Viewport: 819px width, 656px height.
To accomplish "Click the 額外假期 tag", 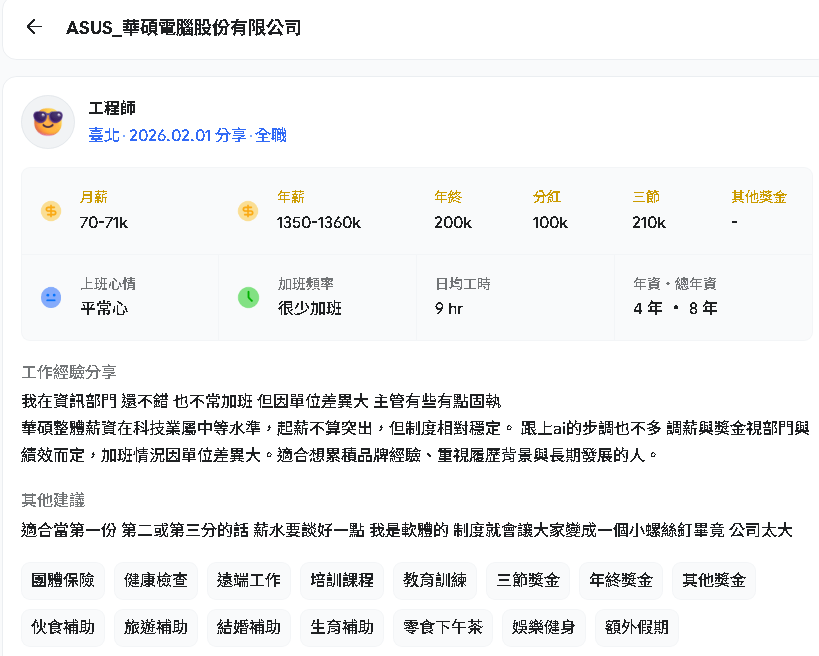I will (637, 627).
